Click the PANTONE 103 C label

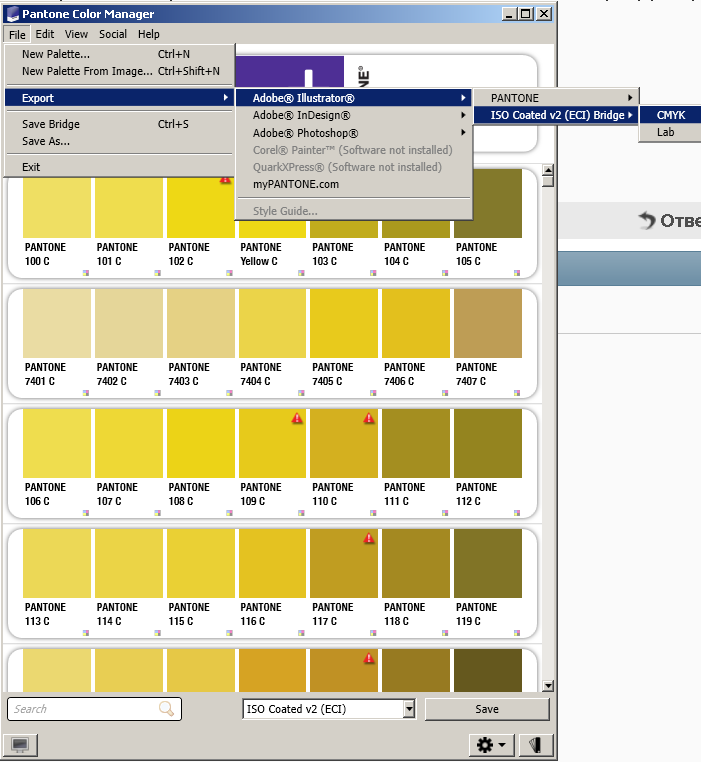333,254
